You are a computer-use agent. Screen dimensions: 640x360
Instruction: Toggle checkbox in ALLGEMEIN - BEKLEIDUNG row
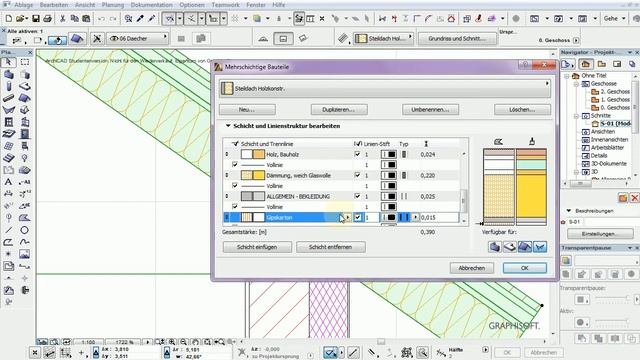click(358, 196)
